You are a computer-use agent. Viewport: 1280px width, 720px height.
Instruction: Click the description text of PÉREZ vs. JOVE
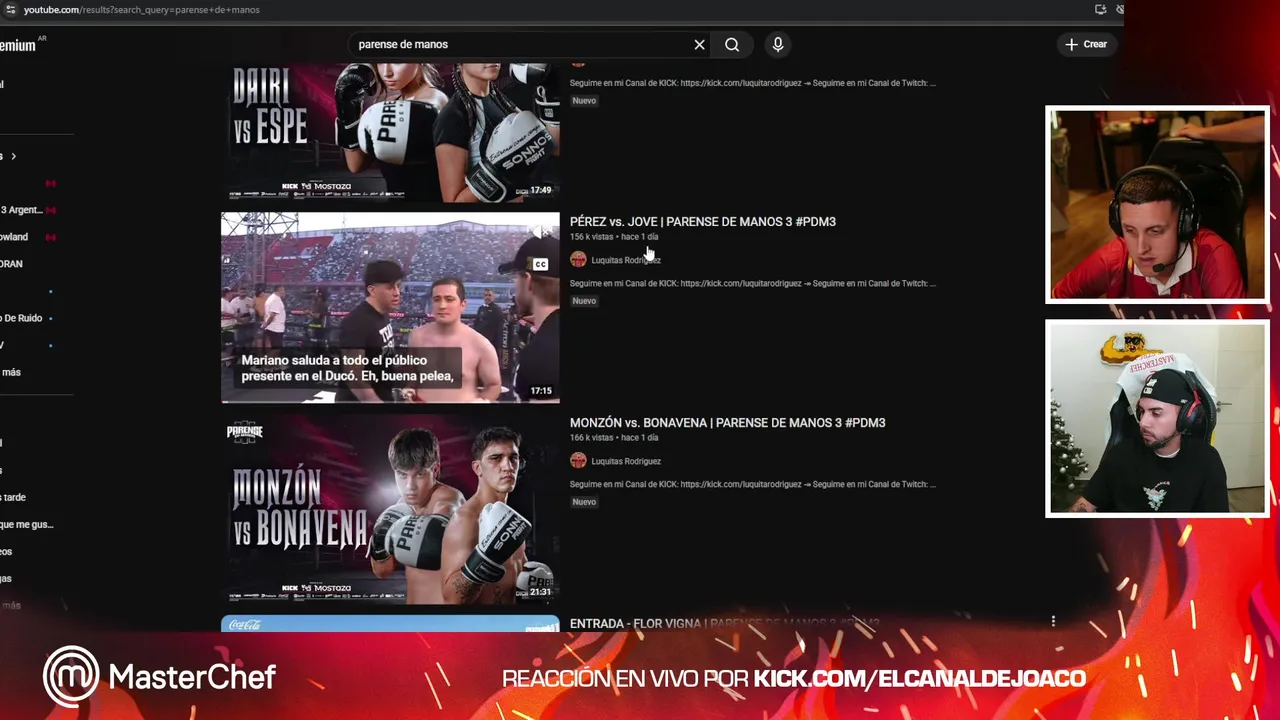(753, 283)
